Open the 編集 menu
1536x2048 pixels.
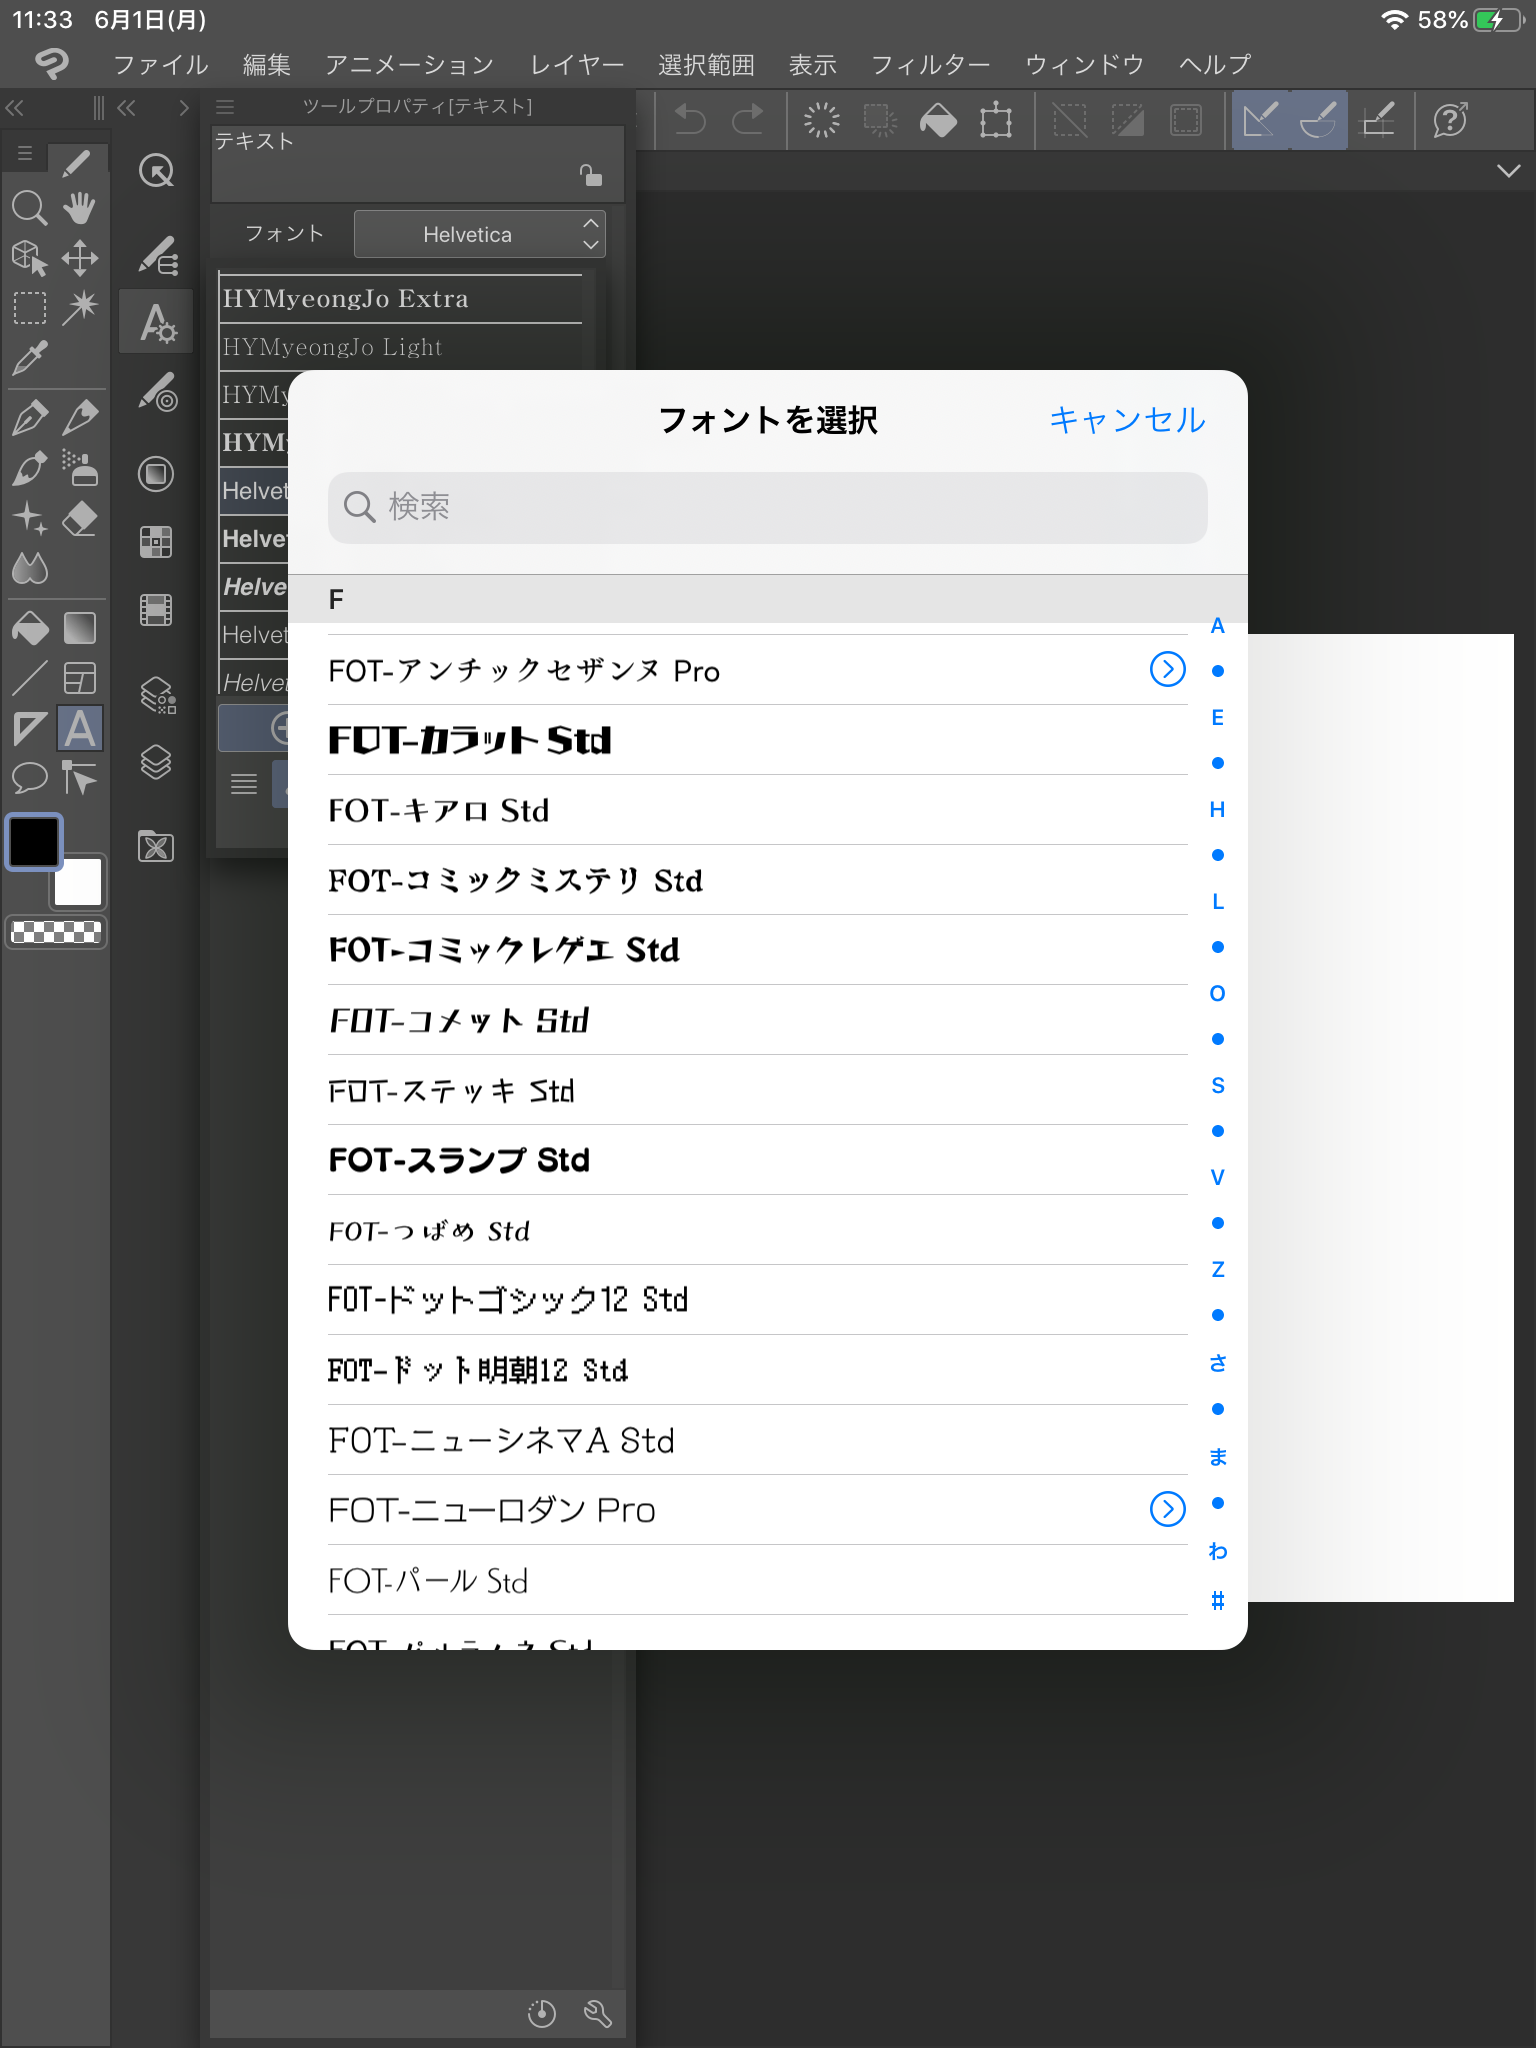[267, 65]
